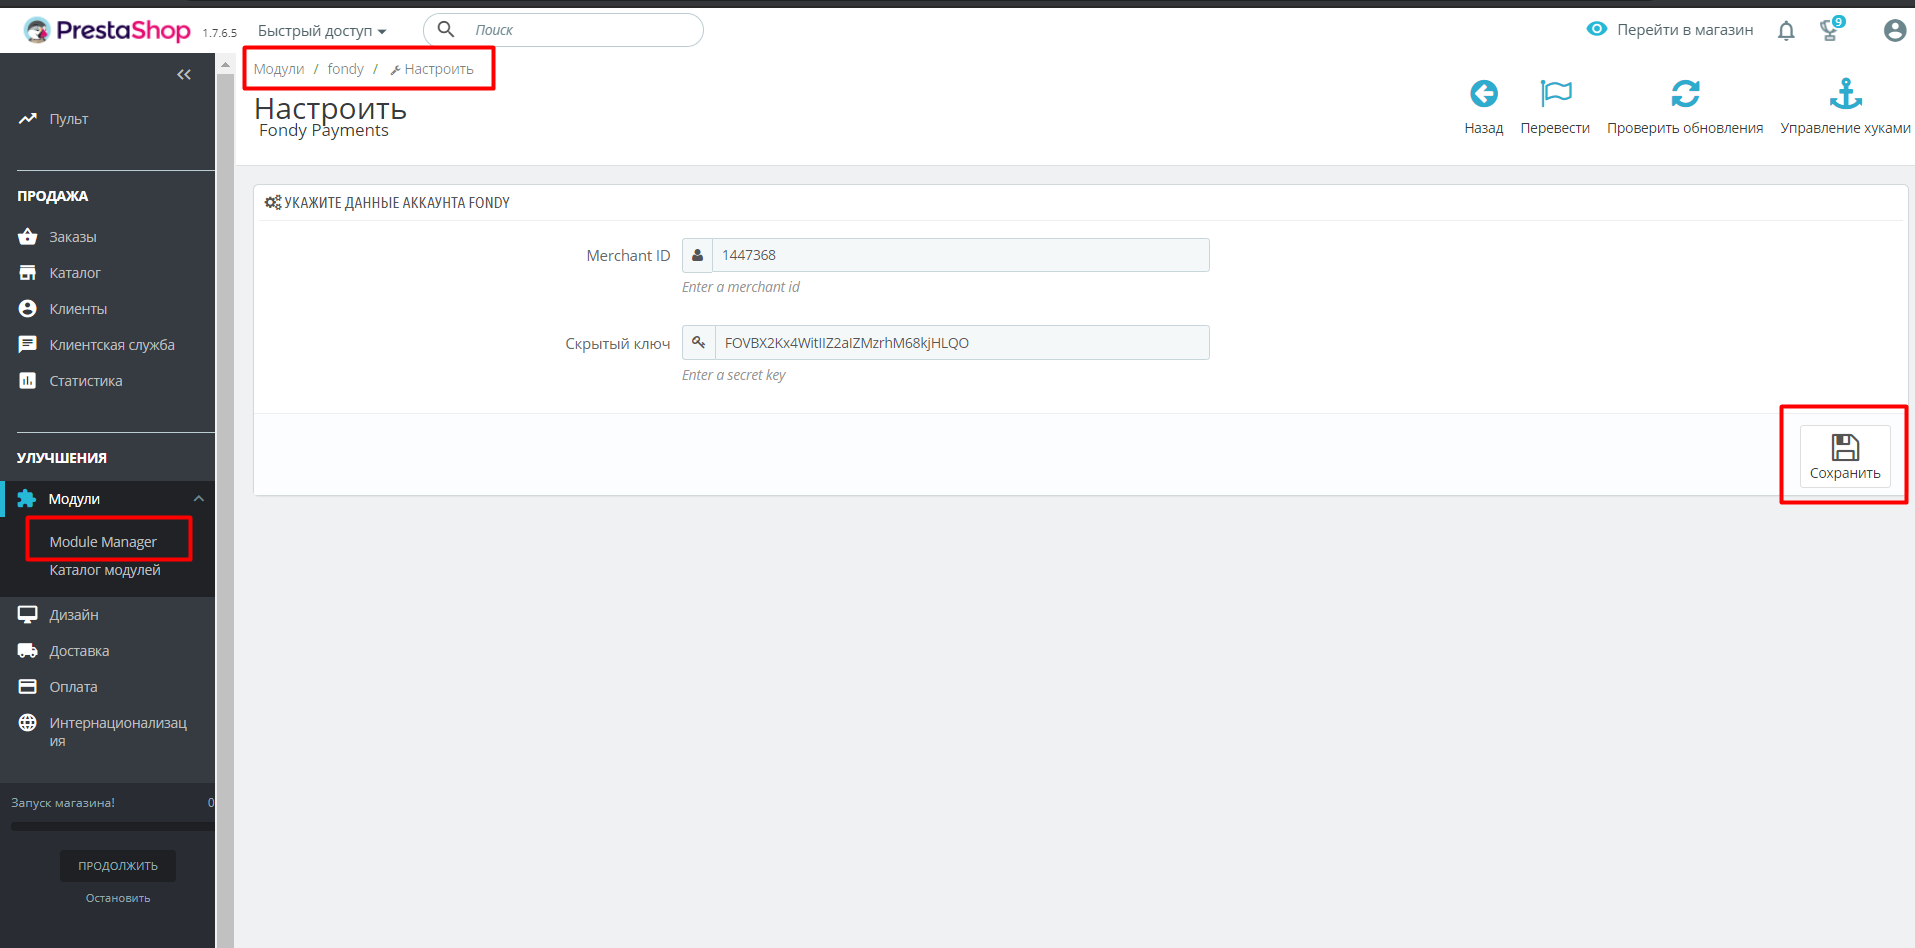Click the Поиск search field
The height and width of the screenshot is (948, 1915).
click(563, 30)
